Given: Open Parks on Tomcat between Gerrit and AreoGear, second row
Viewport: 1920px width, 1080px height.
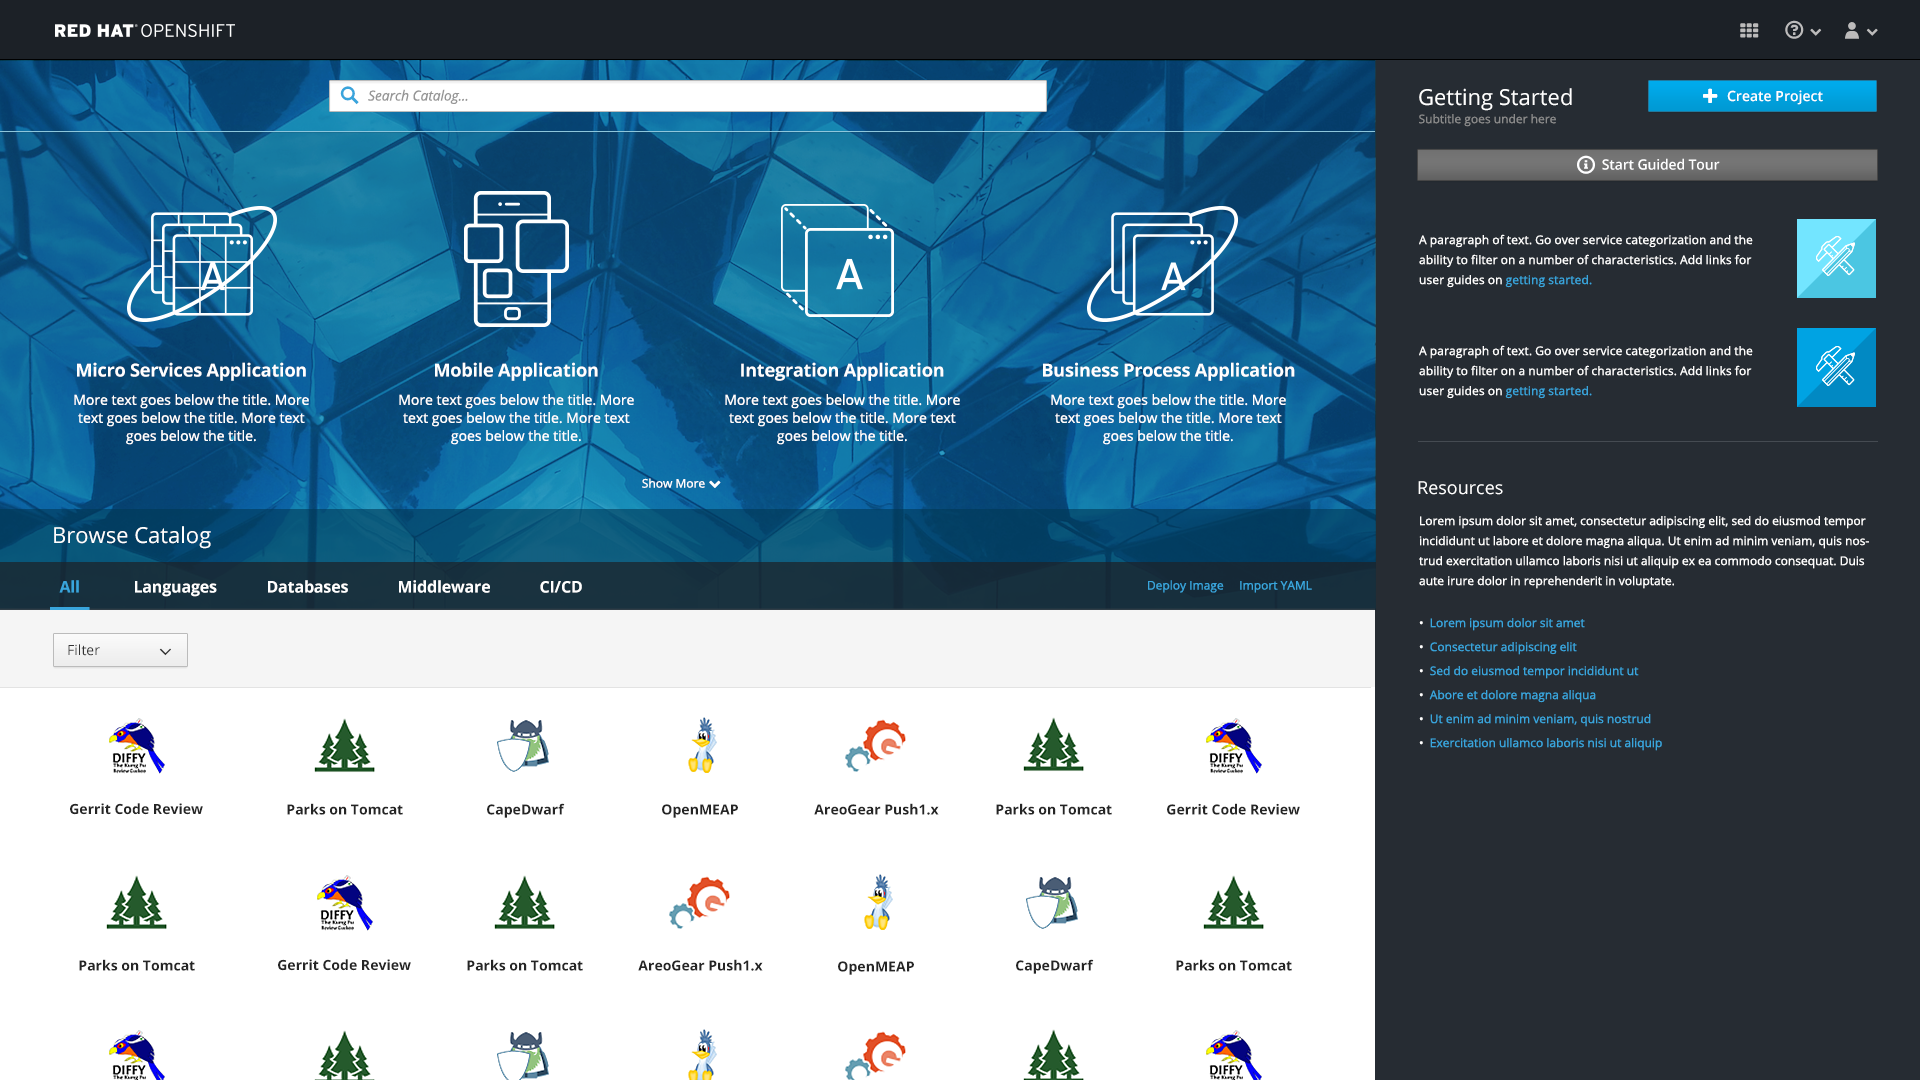Looking at the screenshot, I should tap(524, 924).
